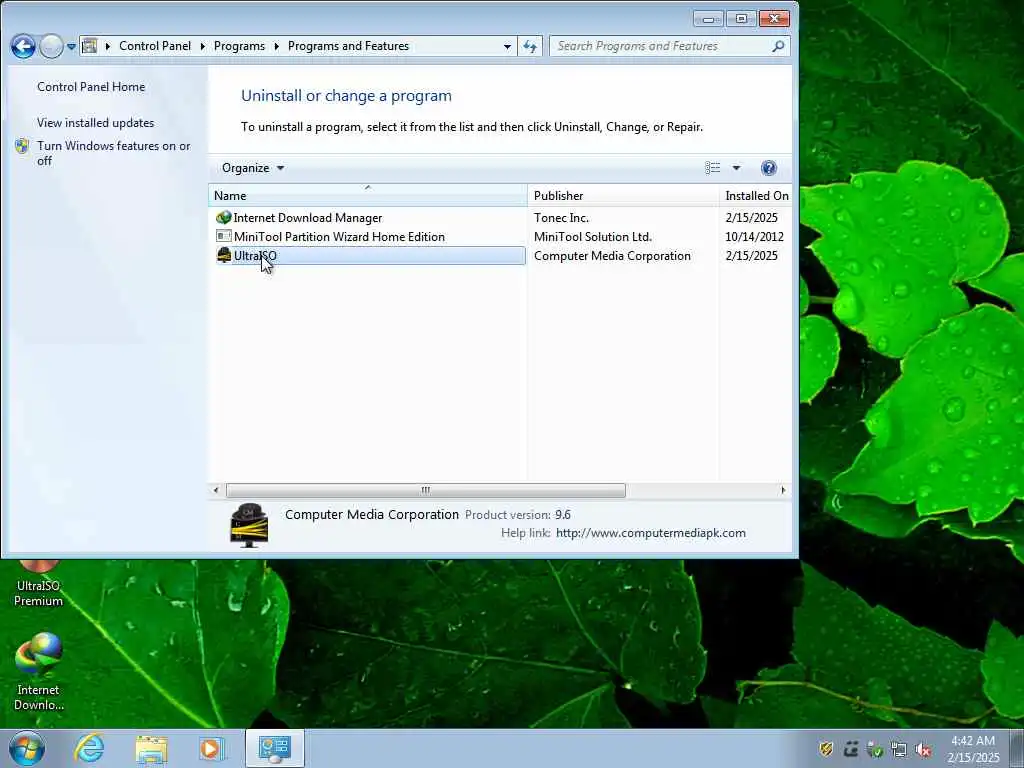
Task: Open the Organize menu
Action: click(253, 168)
